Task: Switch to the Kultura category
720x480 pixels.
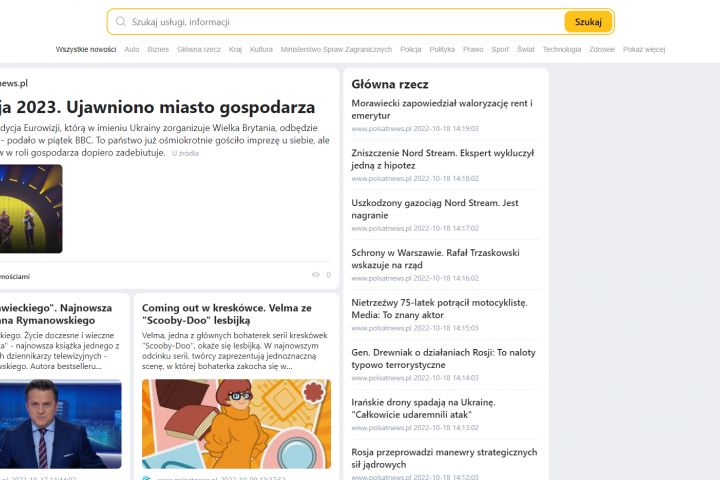Action: 261,50
